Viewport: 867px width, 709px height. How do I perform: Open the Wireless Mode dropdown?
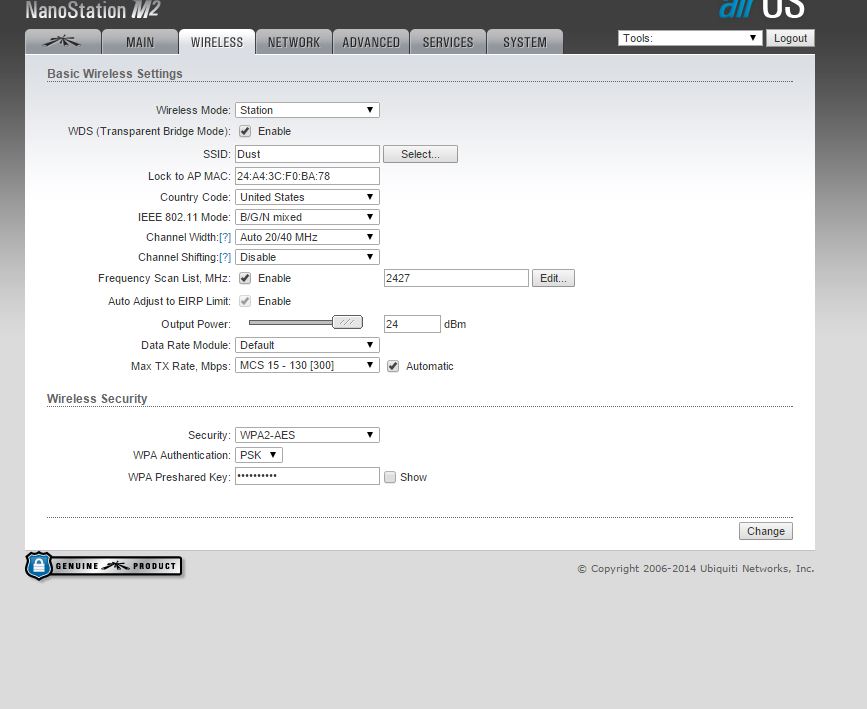coord(307,110)
